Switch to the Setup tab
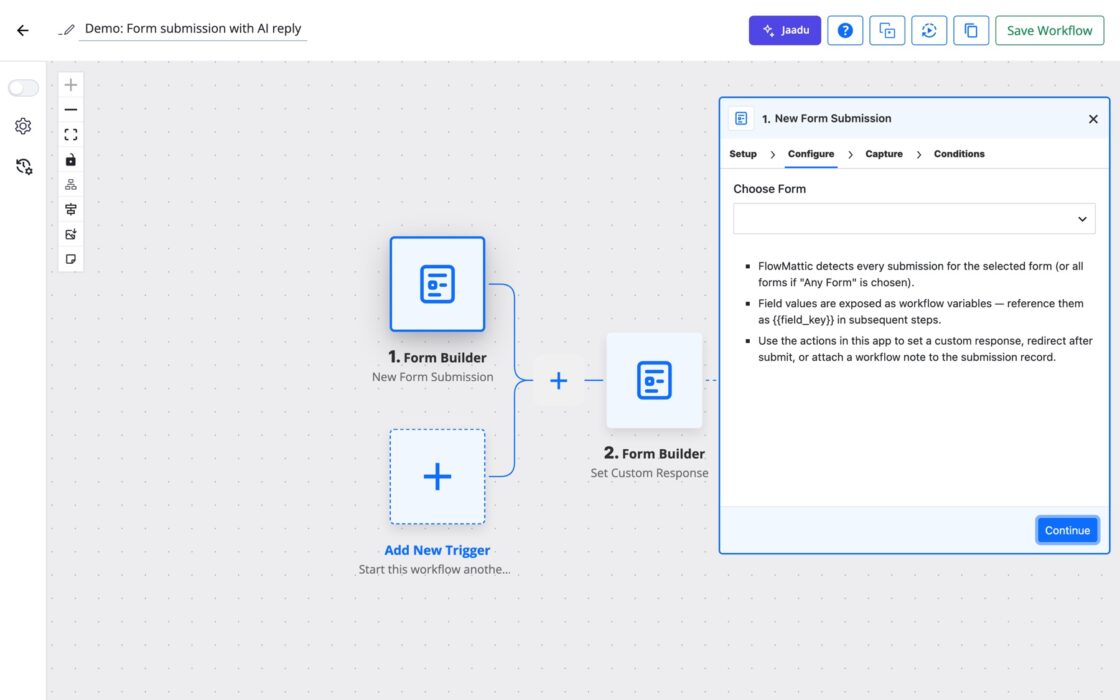 [743, 154]
